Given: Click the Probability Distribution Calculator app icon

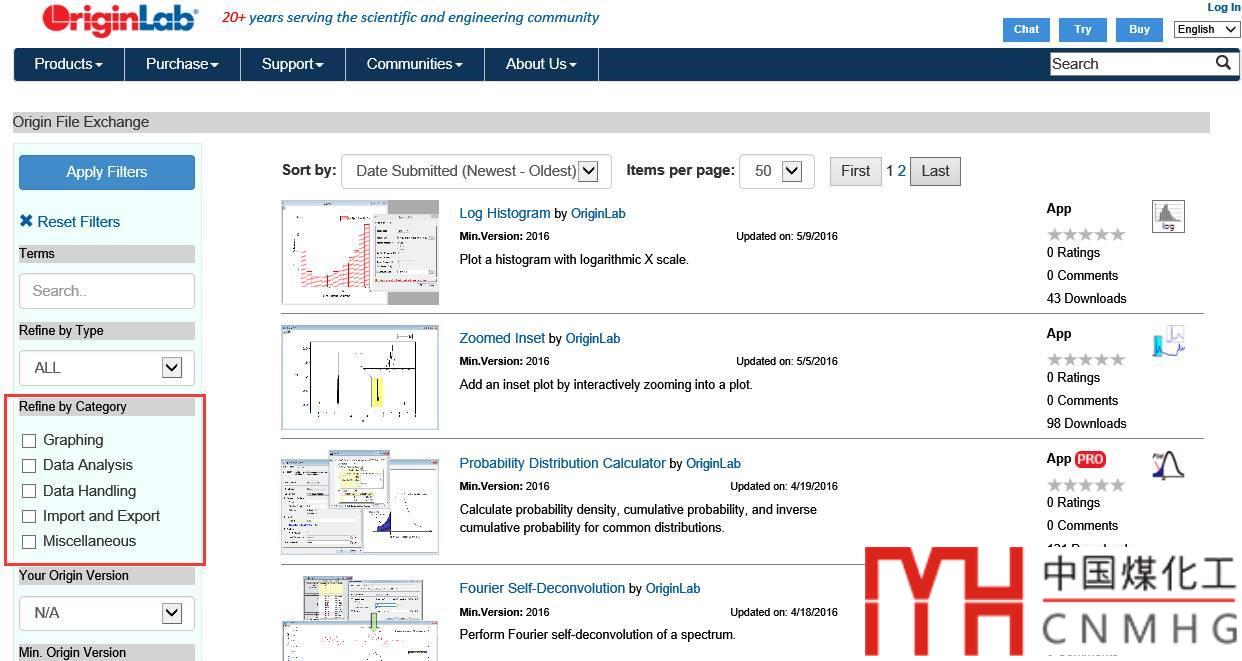Looking at the screenshot, I should tap(1167, 466).
